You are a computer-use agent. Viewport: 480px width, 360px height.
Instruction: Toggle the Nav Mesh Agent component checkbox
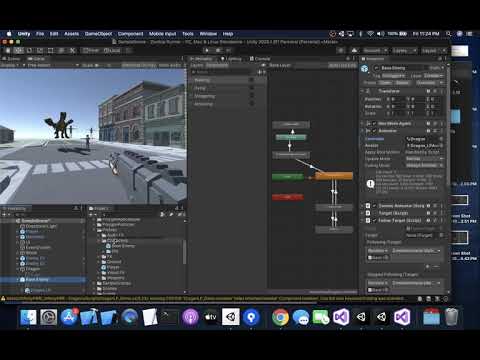point(374,124)
